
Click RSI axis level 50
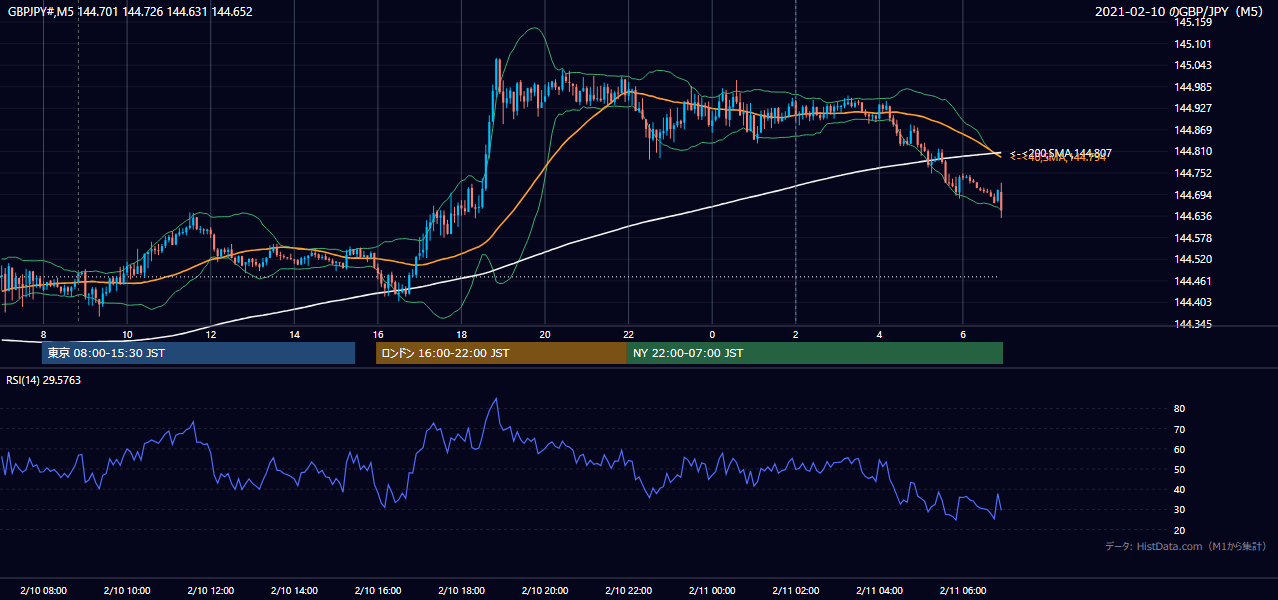tap(1179, 469)
